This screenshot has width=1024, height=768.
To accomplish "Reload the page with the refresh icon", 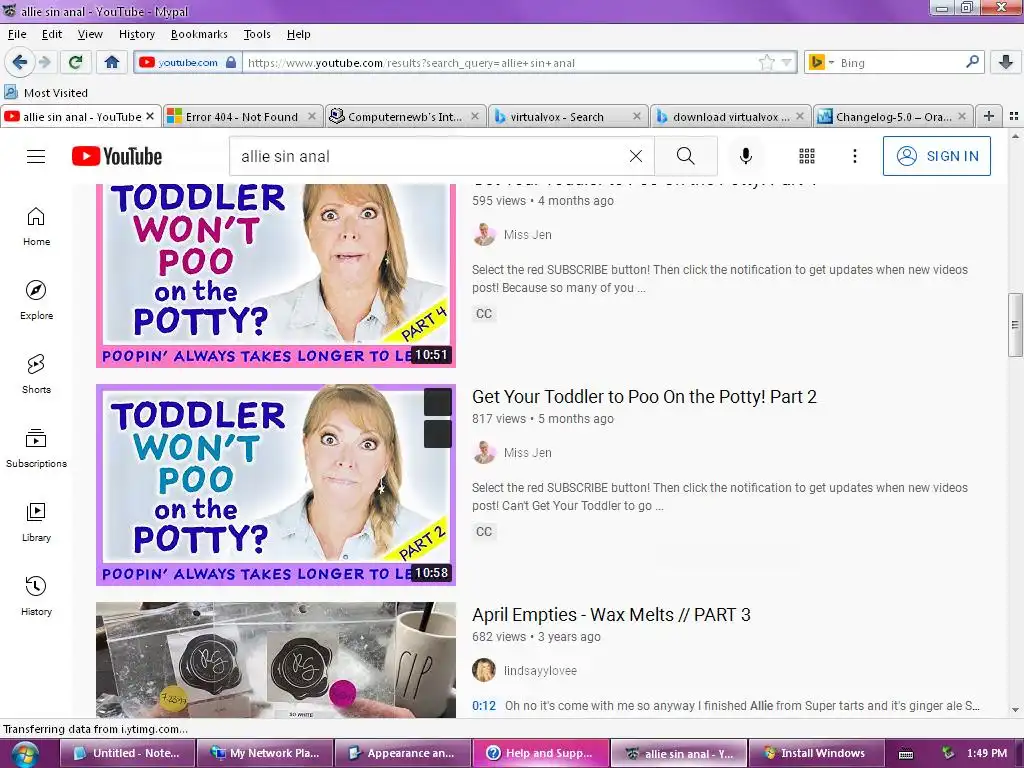I will (76, 63).
